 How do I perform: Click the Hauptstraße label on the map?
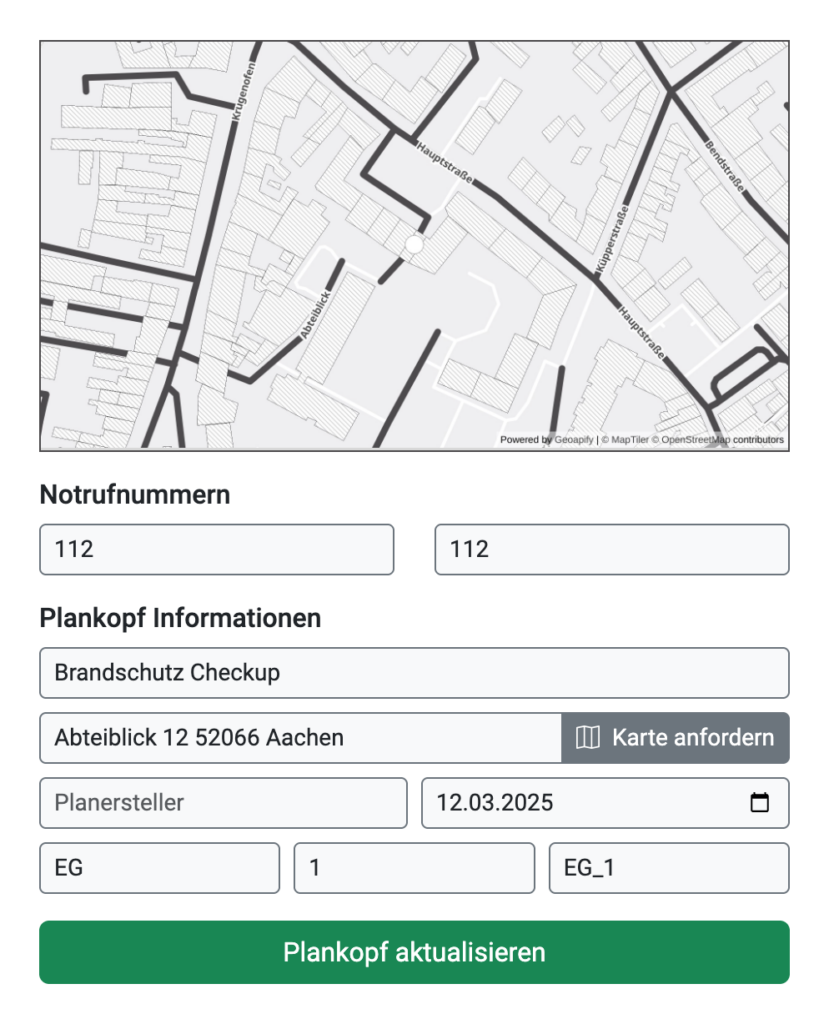(443, 162)
